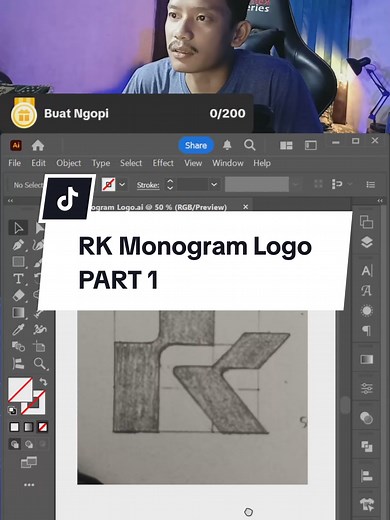390x520 pixels.
Task: Close the Monogram Logo.ai document tab
Action: (245, 207)
